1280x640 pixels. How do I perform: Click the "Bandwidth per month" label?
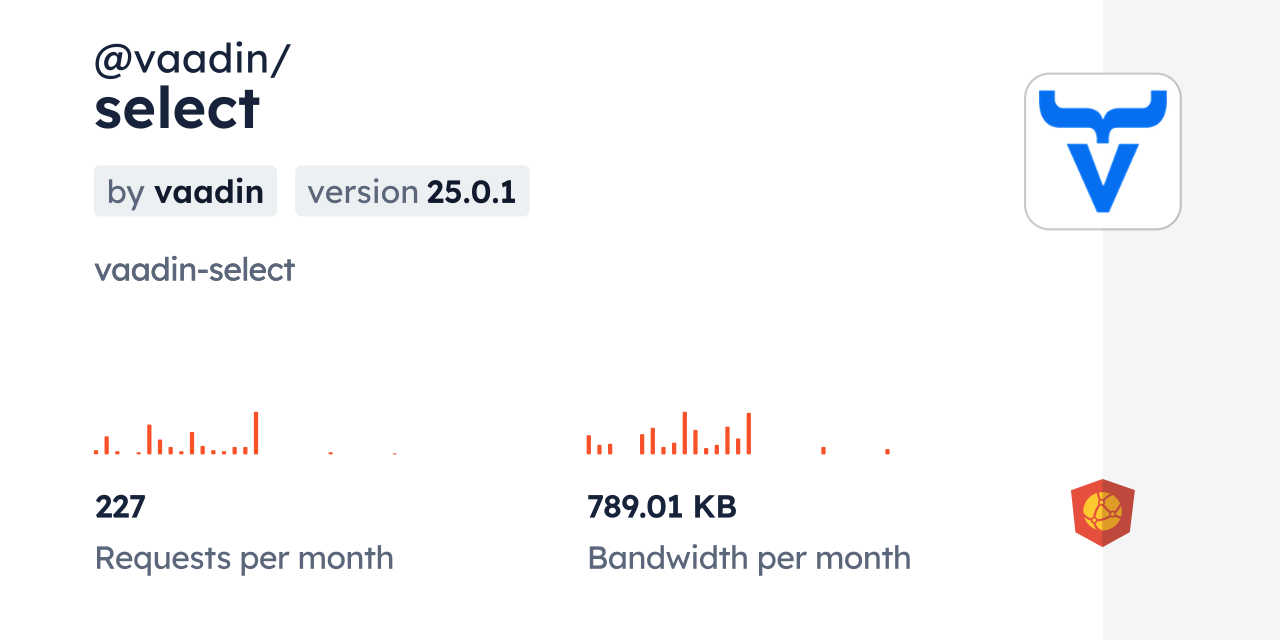click(x=748, y=558)
